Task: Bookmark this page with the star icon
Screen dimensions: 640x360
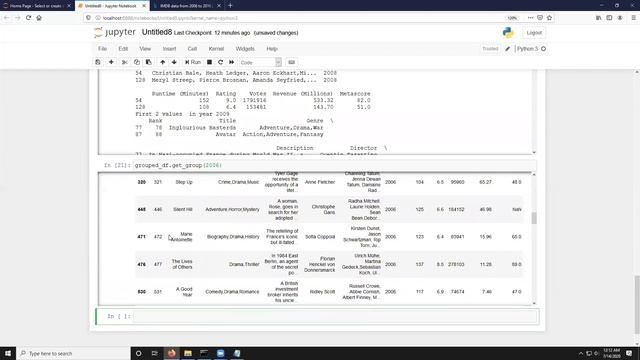Action: (x=549, y=18)
